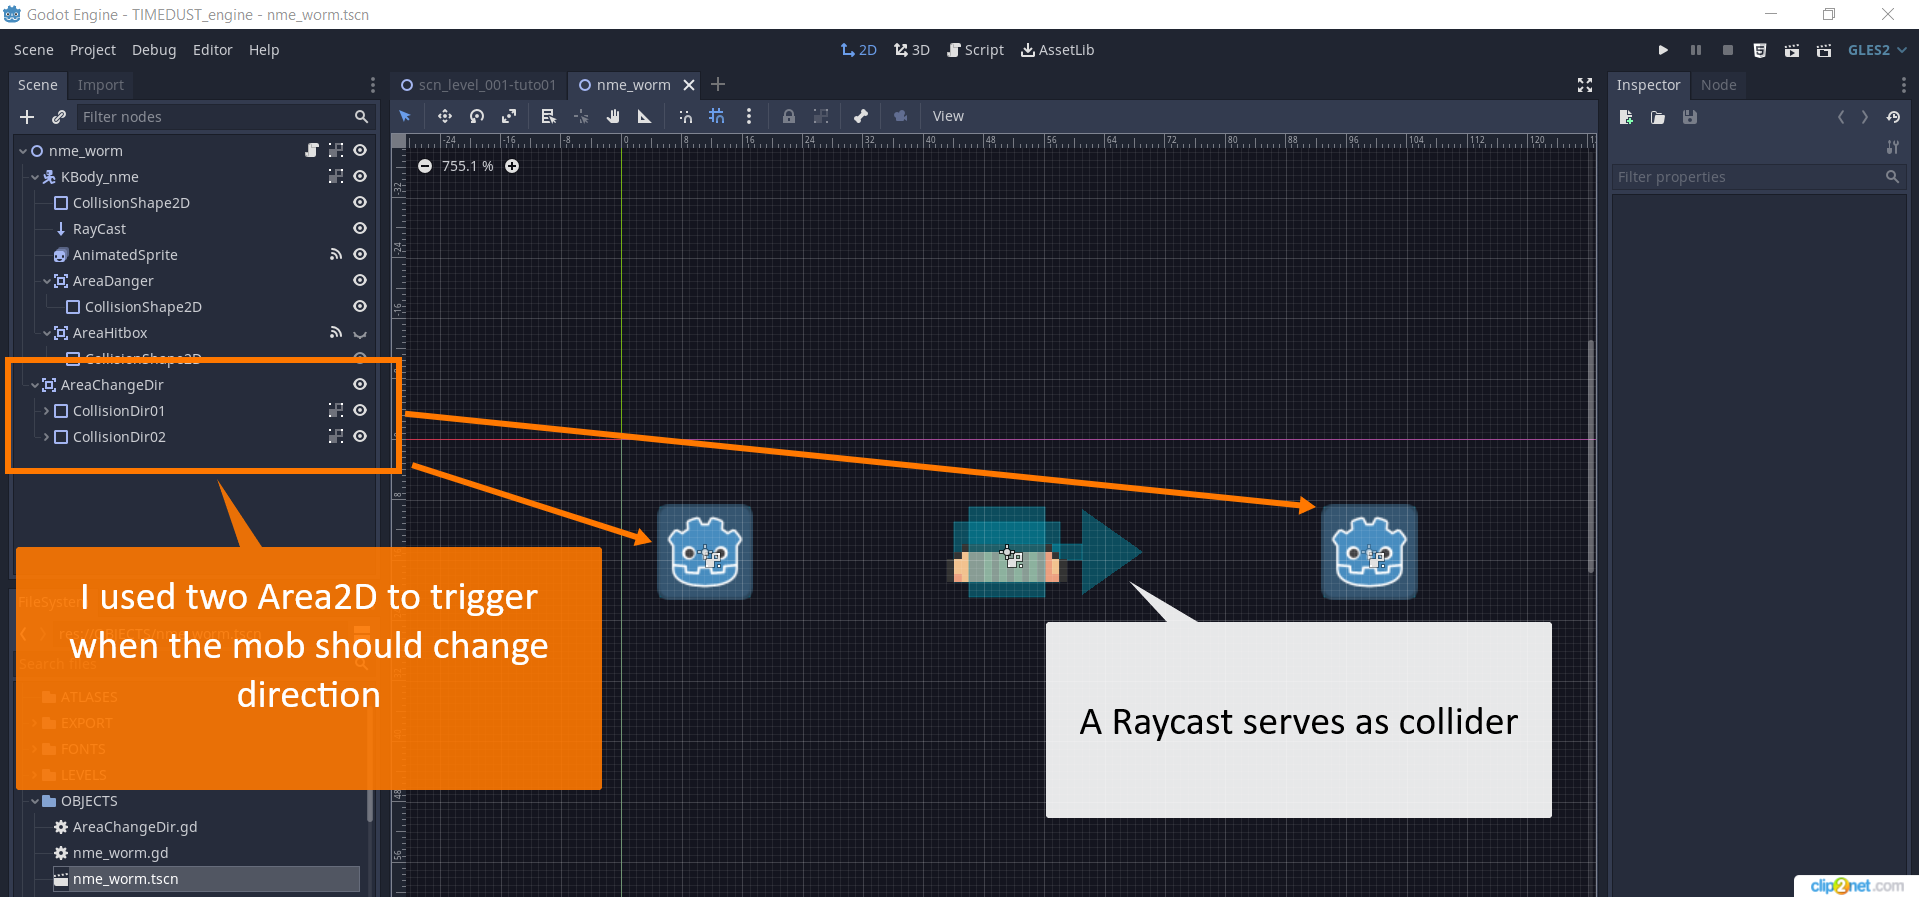1919x897 pixels.
Task: Stop the running scene
Action: pos(1728,50)
